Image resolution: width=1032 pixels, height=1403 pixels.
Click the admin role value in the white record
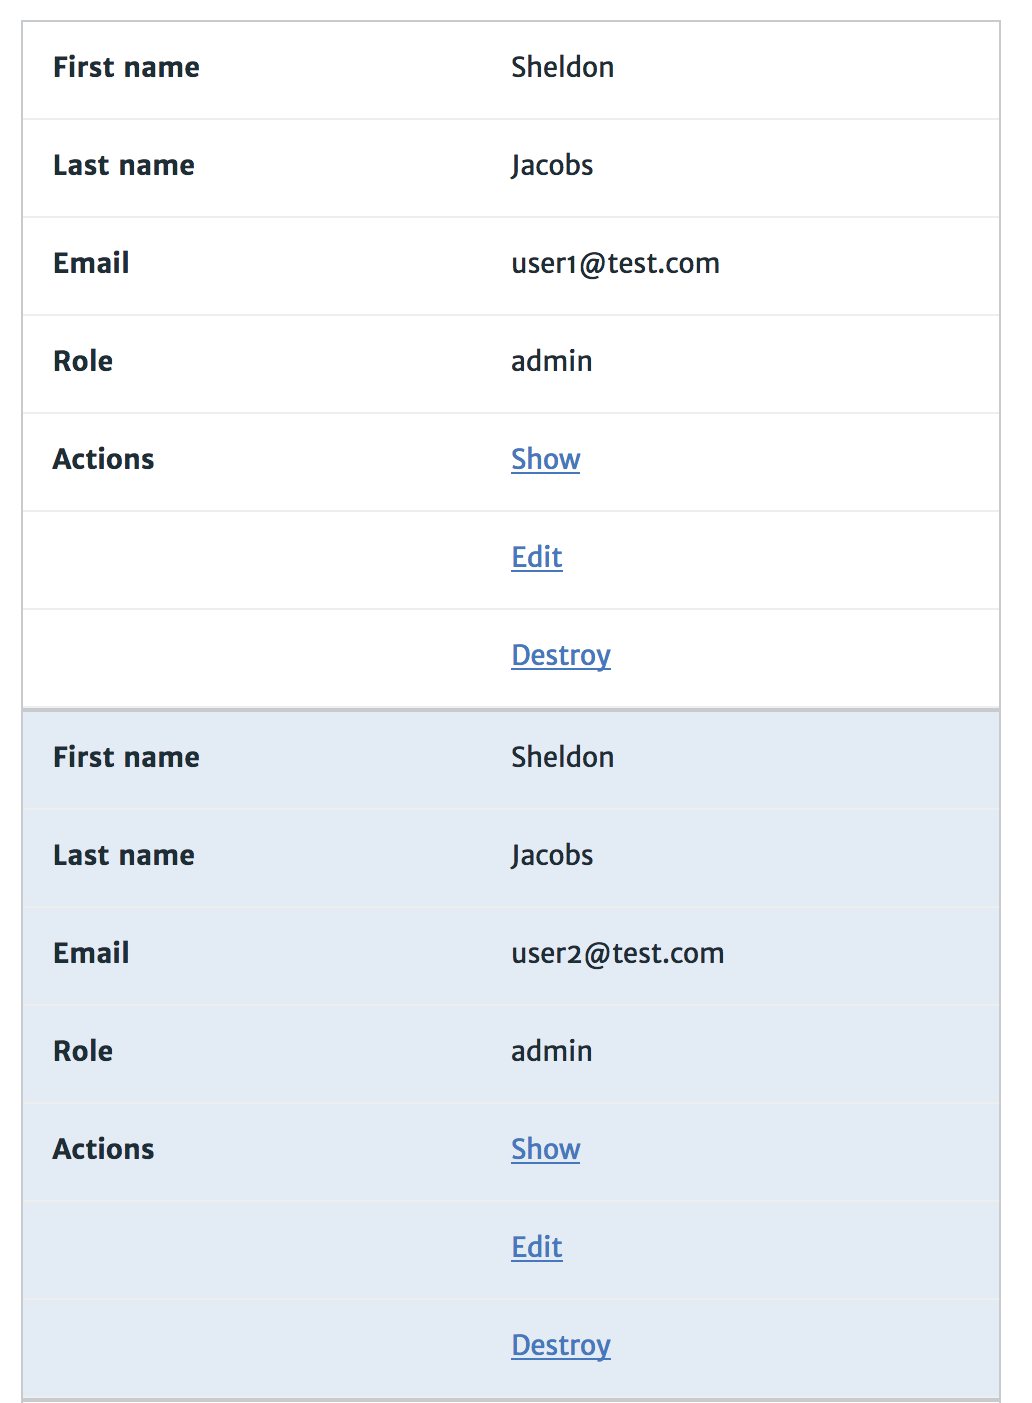tap(551, 361)
